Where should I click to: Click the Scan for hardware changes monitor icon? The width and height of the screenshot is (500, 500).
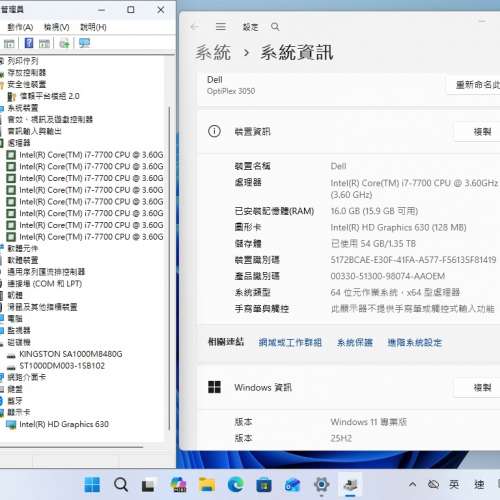coord(84,43)
